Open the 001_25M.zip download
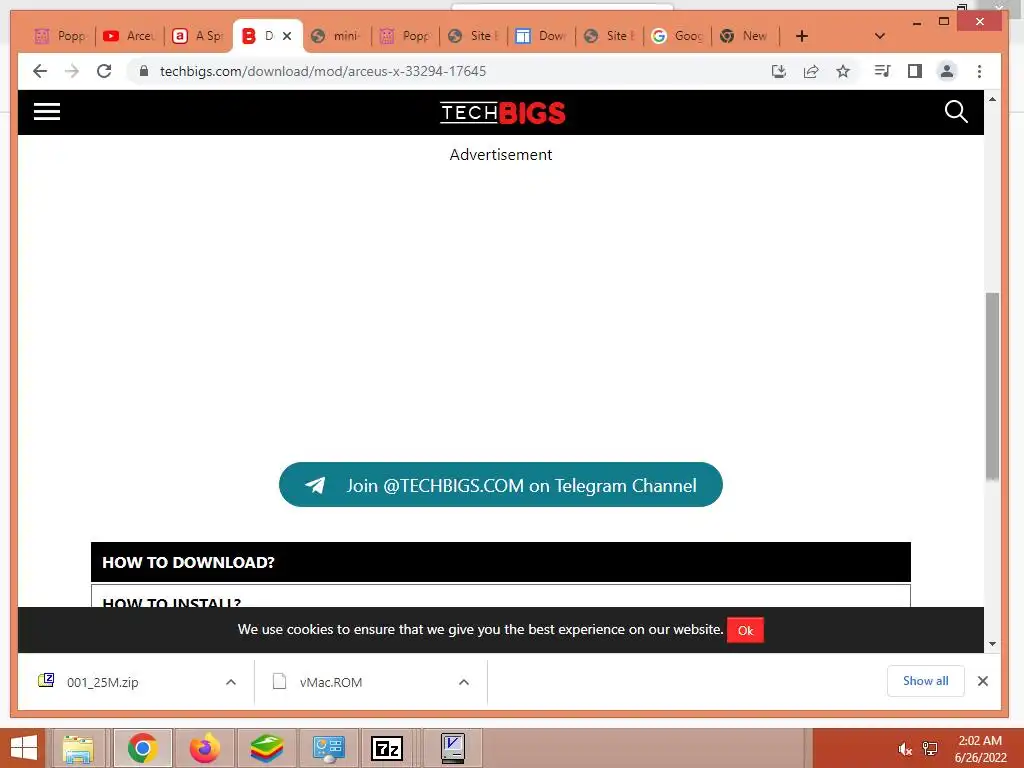1024x768 pixels. pyautogui.click(x=103, y=682)
